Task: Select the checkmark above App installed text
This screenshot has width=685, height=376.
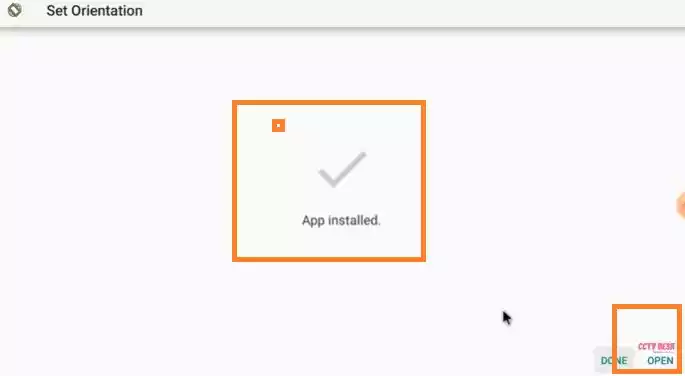Action: 342,169
